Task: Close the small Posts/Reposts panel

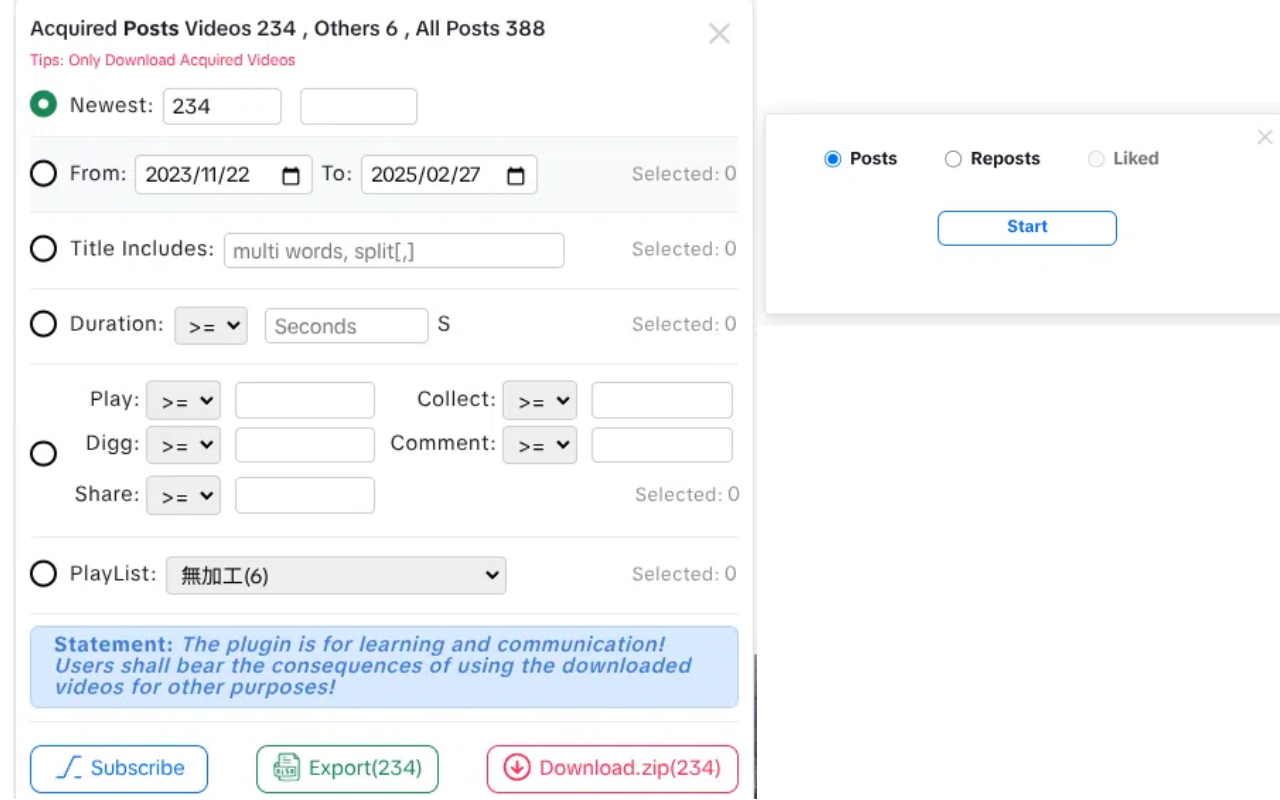Action: (1264, 137)
